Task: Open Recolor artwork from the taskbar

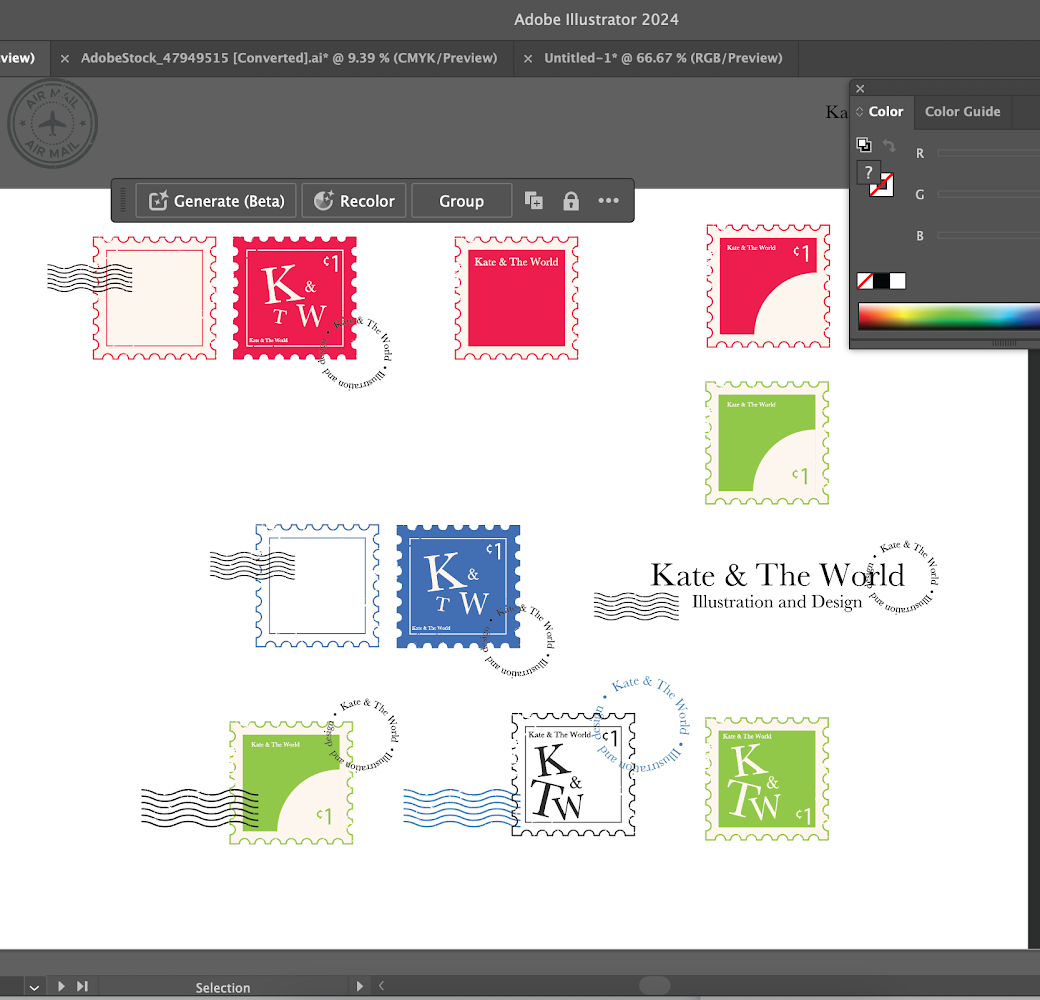Action: (x=354, y=201)
